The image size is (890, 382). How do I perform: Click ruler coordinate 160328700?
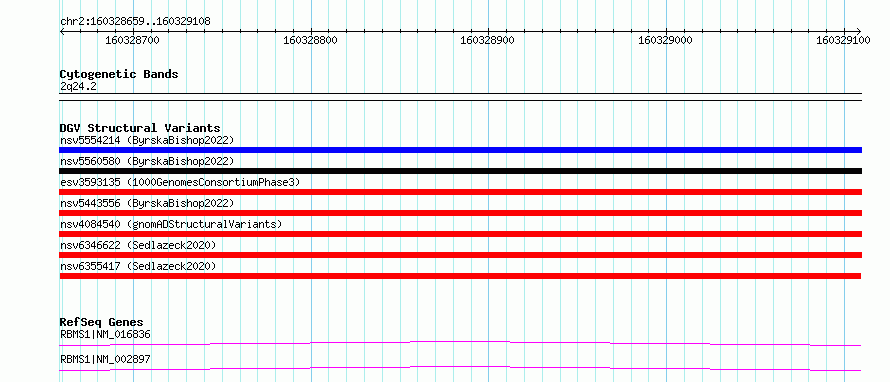[x=132, y=40]
